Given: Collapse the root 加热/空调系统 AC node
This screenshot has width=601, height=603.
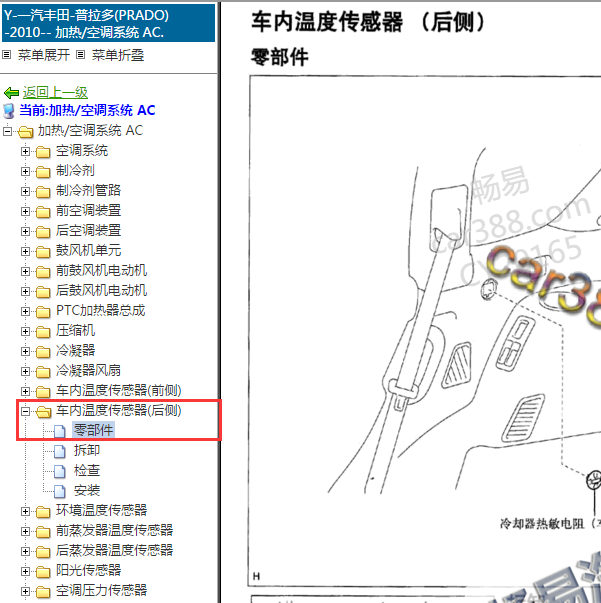Looking at the screenshot, I should [7, 131].
